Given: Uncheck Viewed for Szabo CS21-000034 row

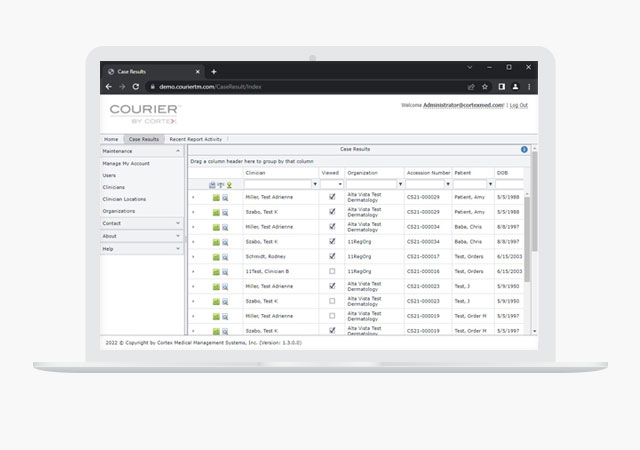Looking at the screenshot, I should point(332,241).
